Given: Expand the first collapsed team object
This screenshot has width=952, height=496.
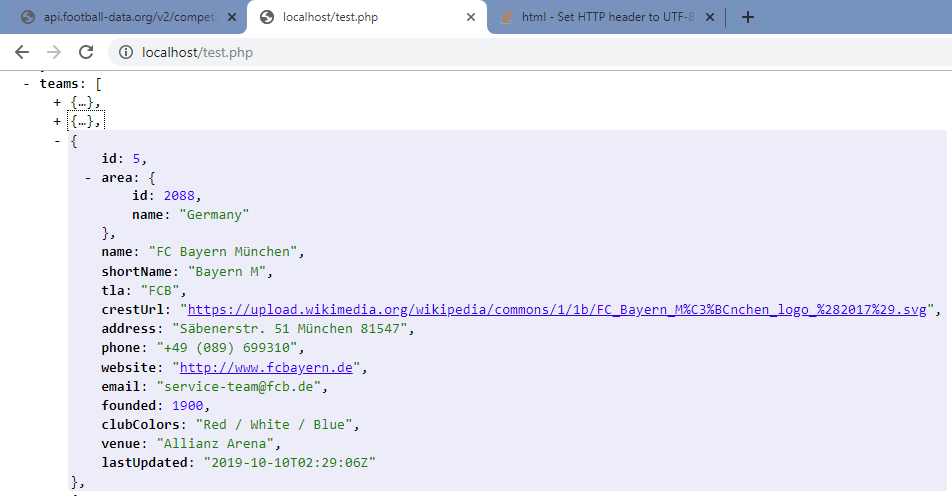Looking at the screenshot, I should pyautogui.click(x=57, y=103).
